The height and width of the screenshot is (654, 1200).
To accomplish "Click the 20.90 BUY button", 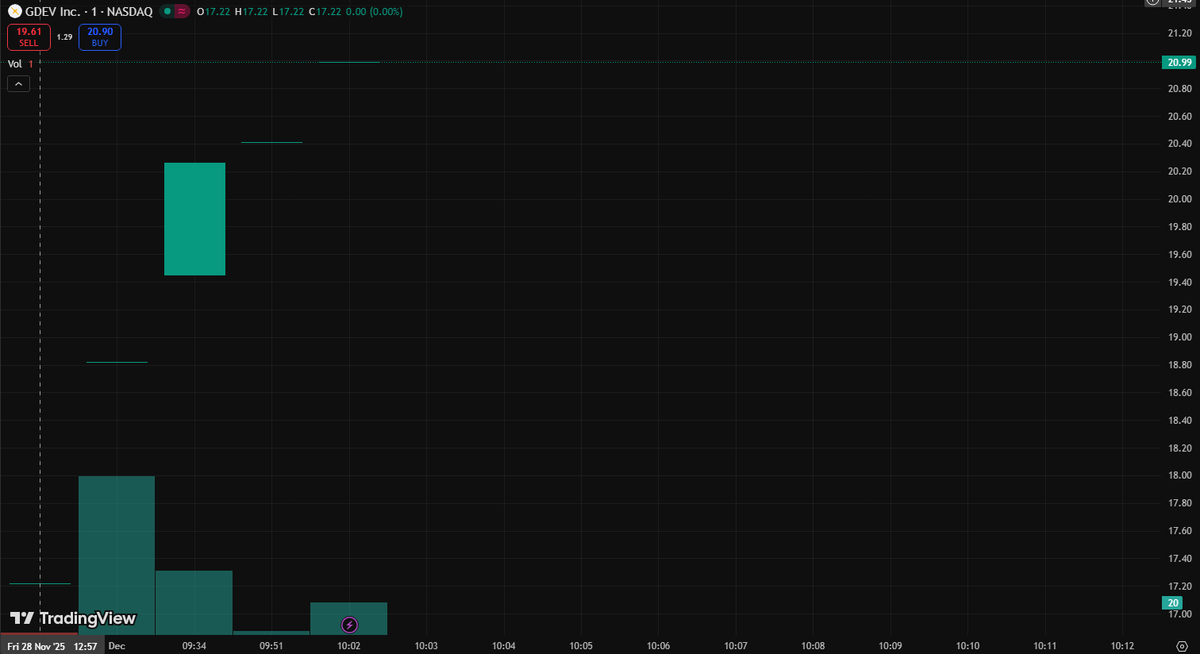I will tap(100, 37).
